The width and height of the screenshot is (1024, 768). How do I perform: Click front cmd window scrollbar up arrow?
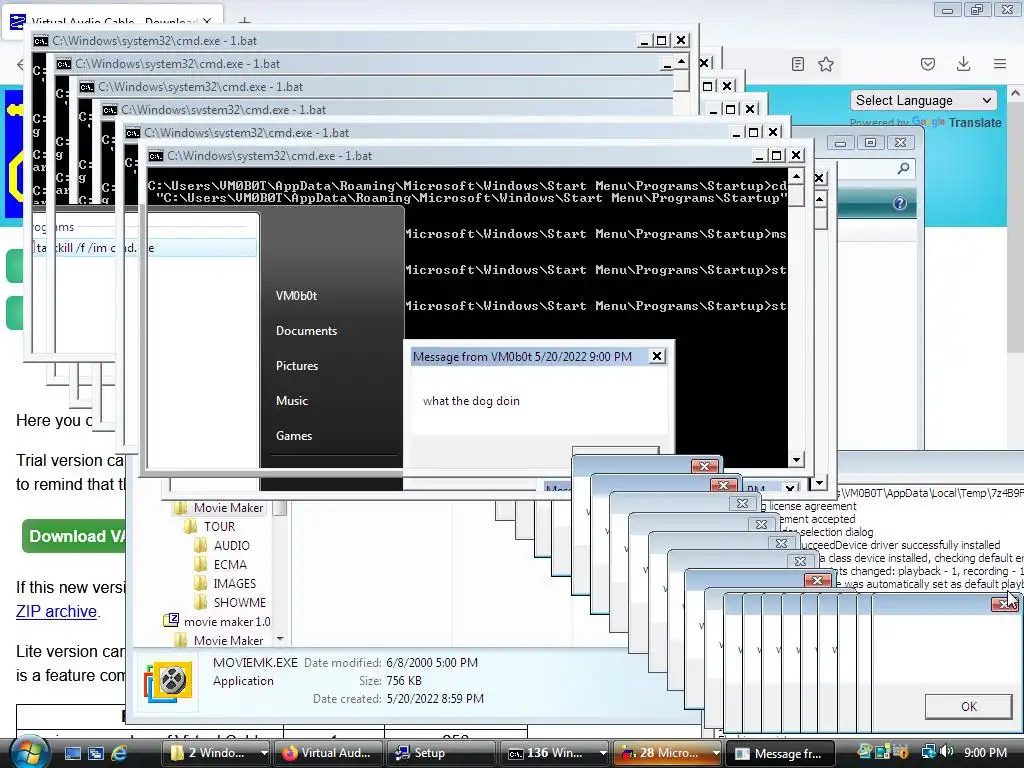click(x=796, y=176)
